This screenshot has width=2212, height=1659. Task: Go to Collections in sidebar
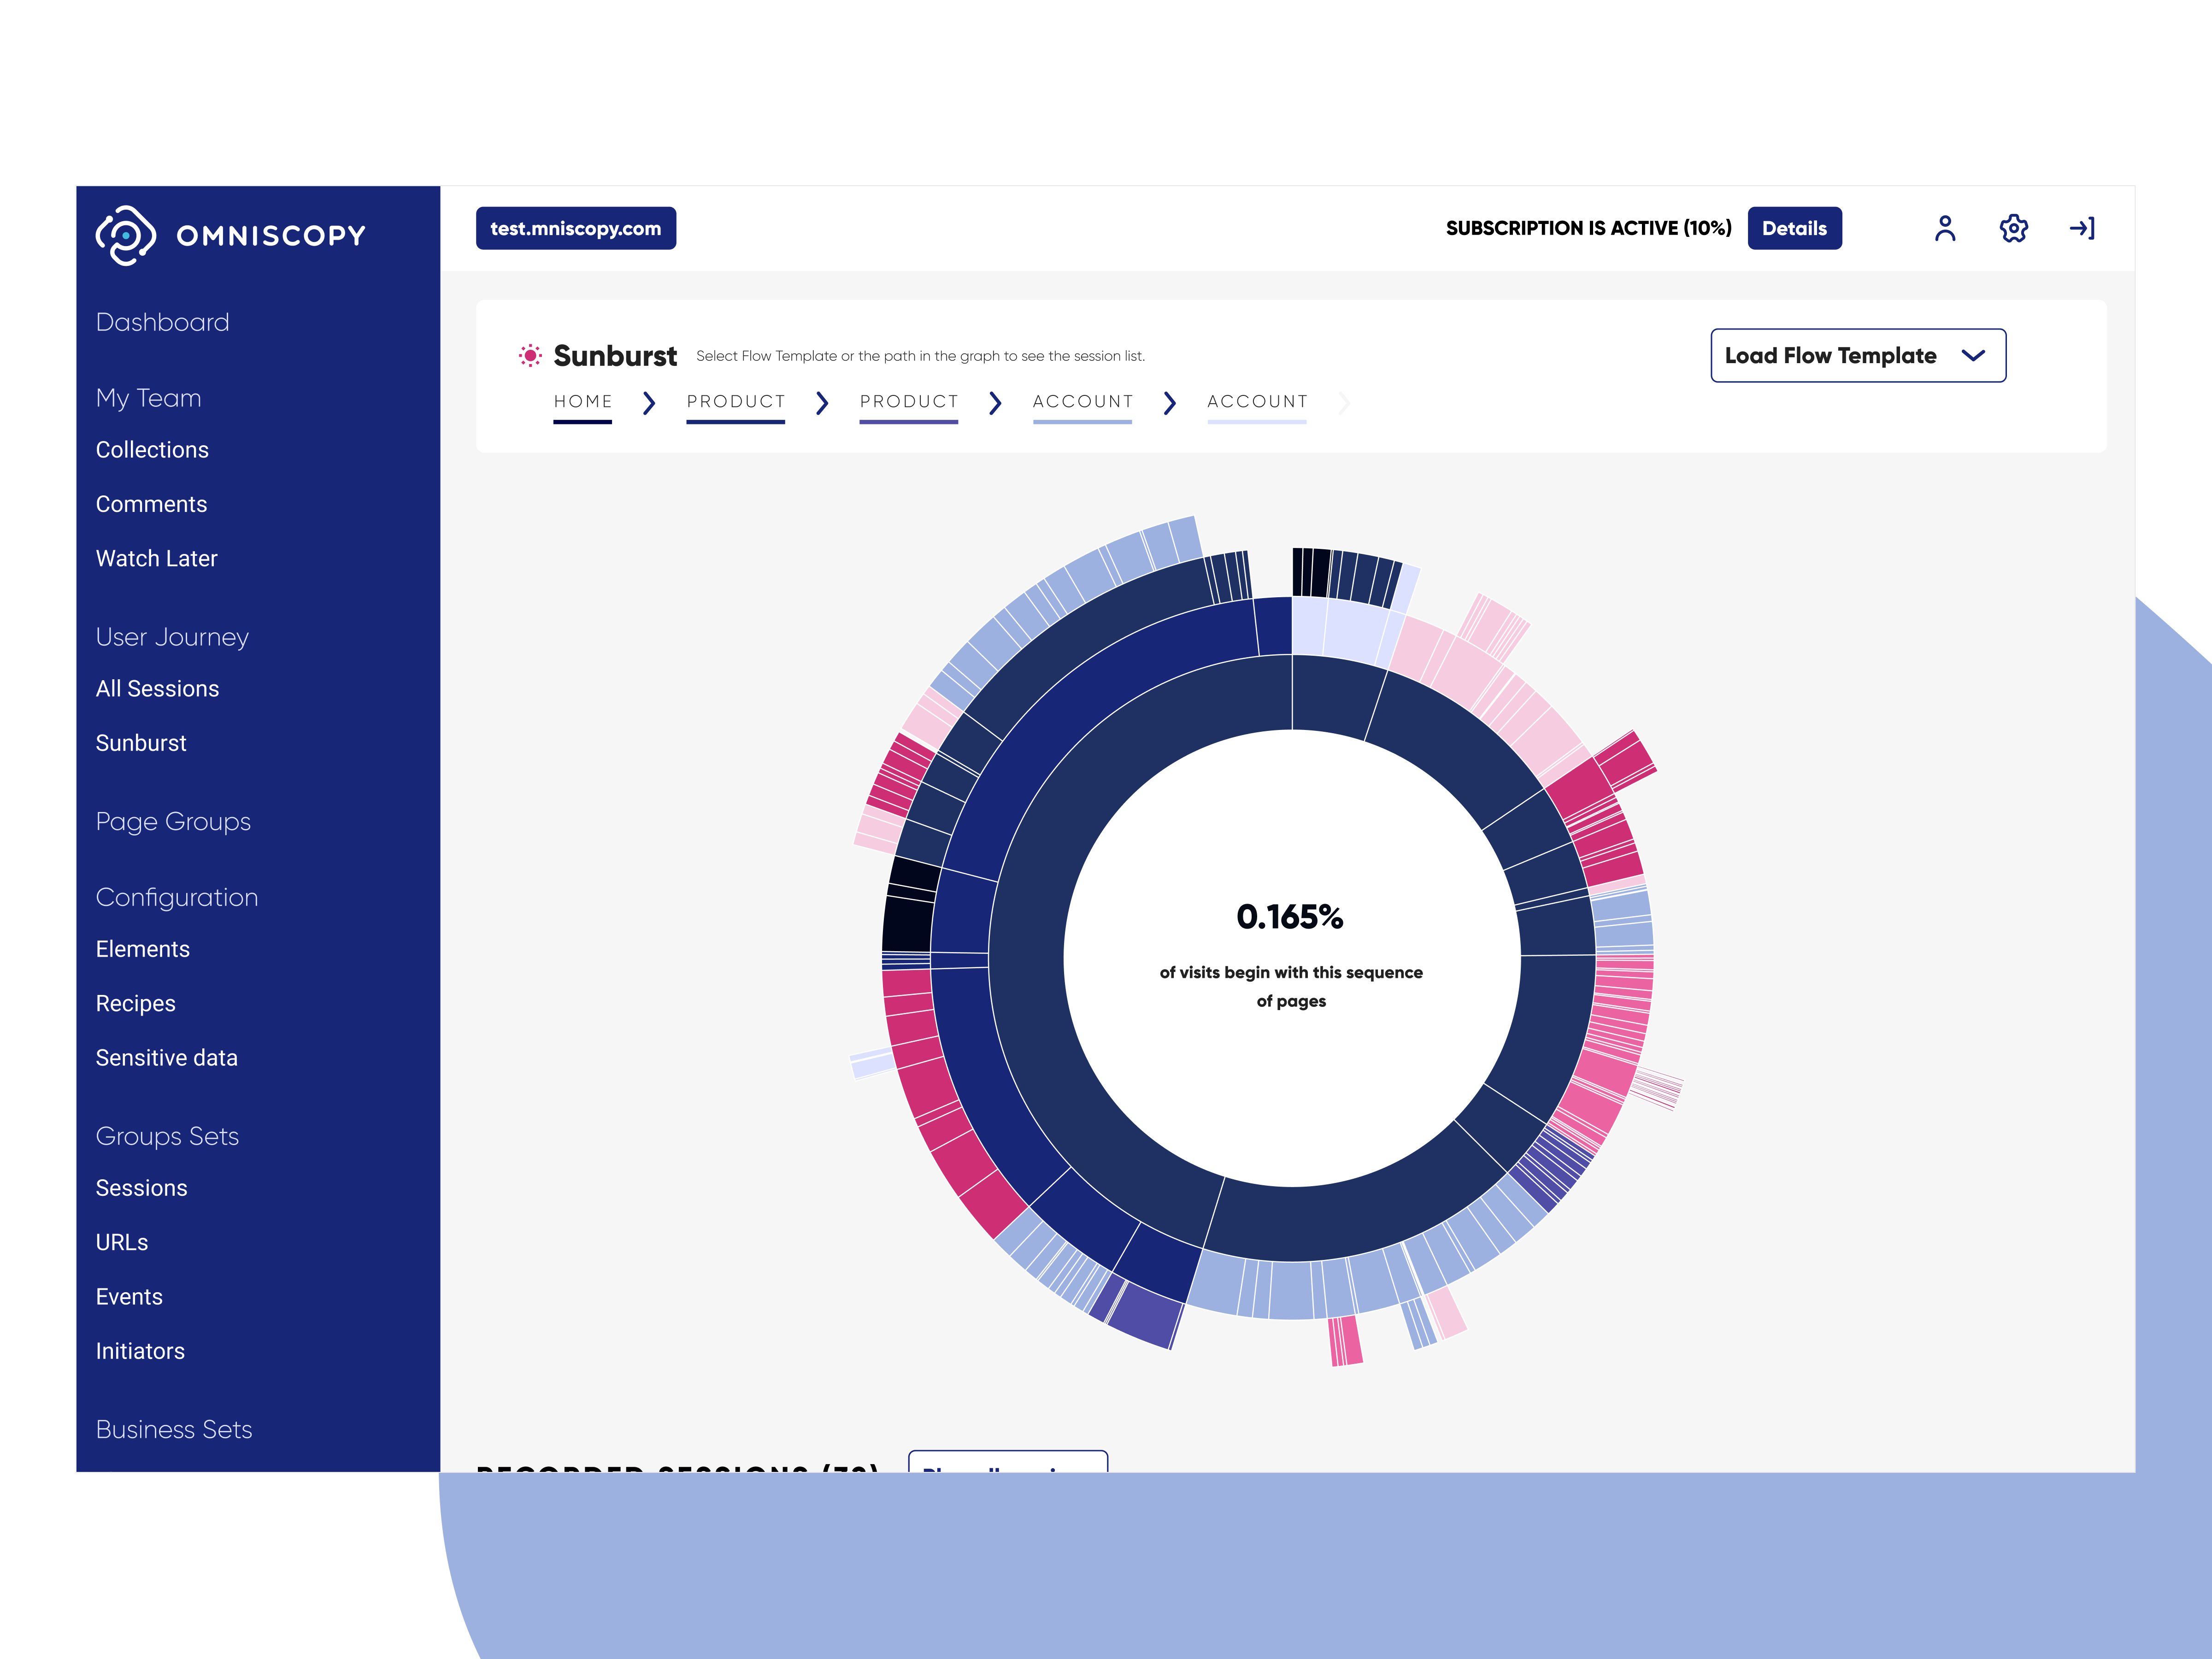coord(152,450)
